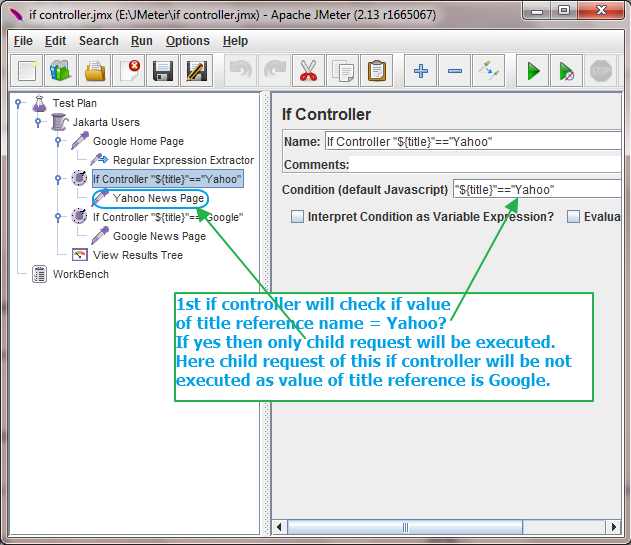Click the scrollbar right arrow
The height and width of the screenshot is (545, 631).
pos(613,527)
